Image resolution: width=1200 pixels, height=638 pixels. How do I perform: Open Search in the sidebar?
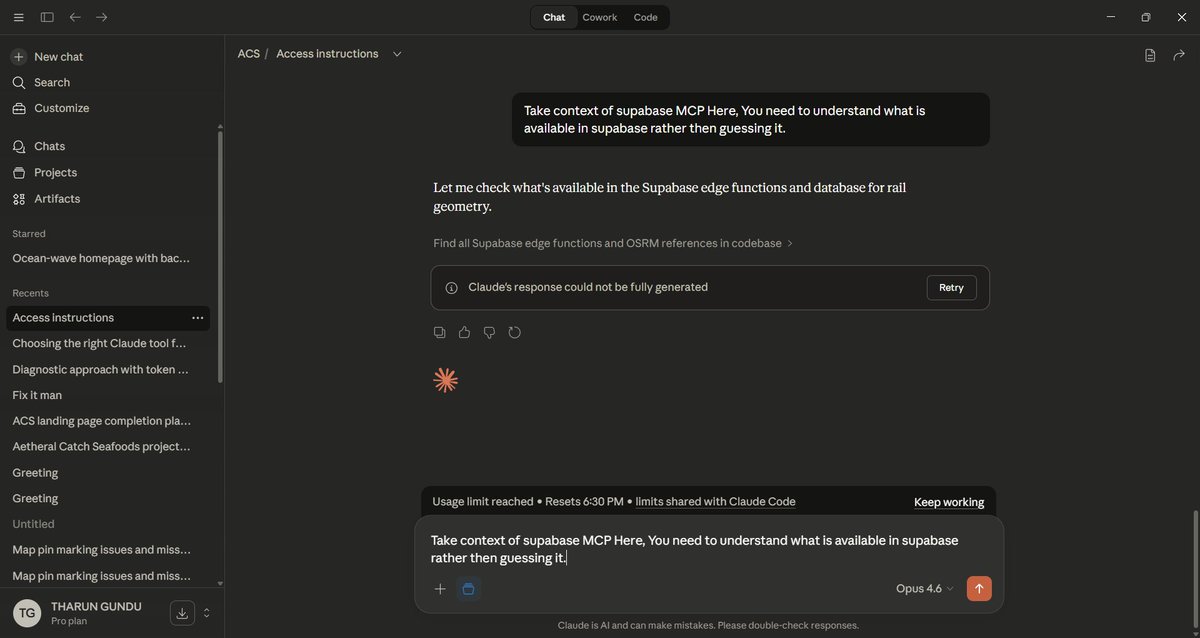pos(41,83)
